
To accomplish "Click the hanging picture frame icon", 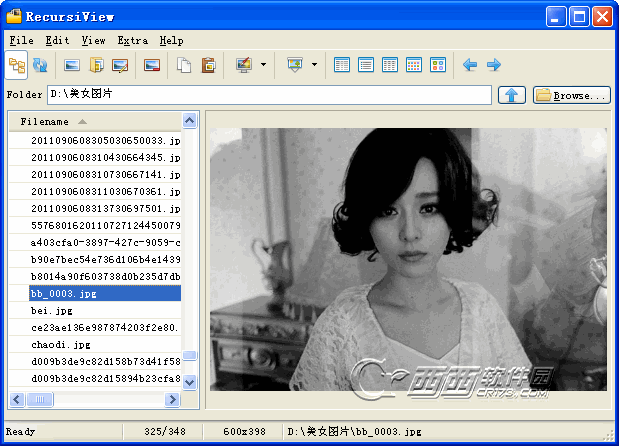I will pos(295,65).
